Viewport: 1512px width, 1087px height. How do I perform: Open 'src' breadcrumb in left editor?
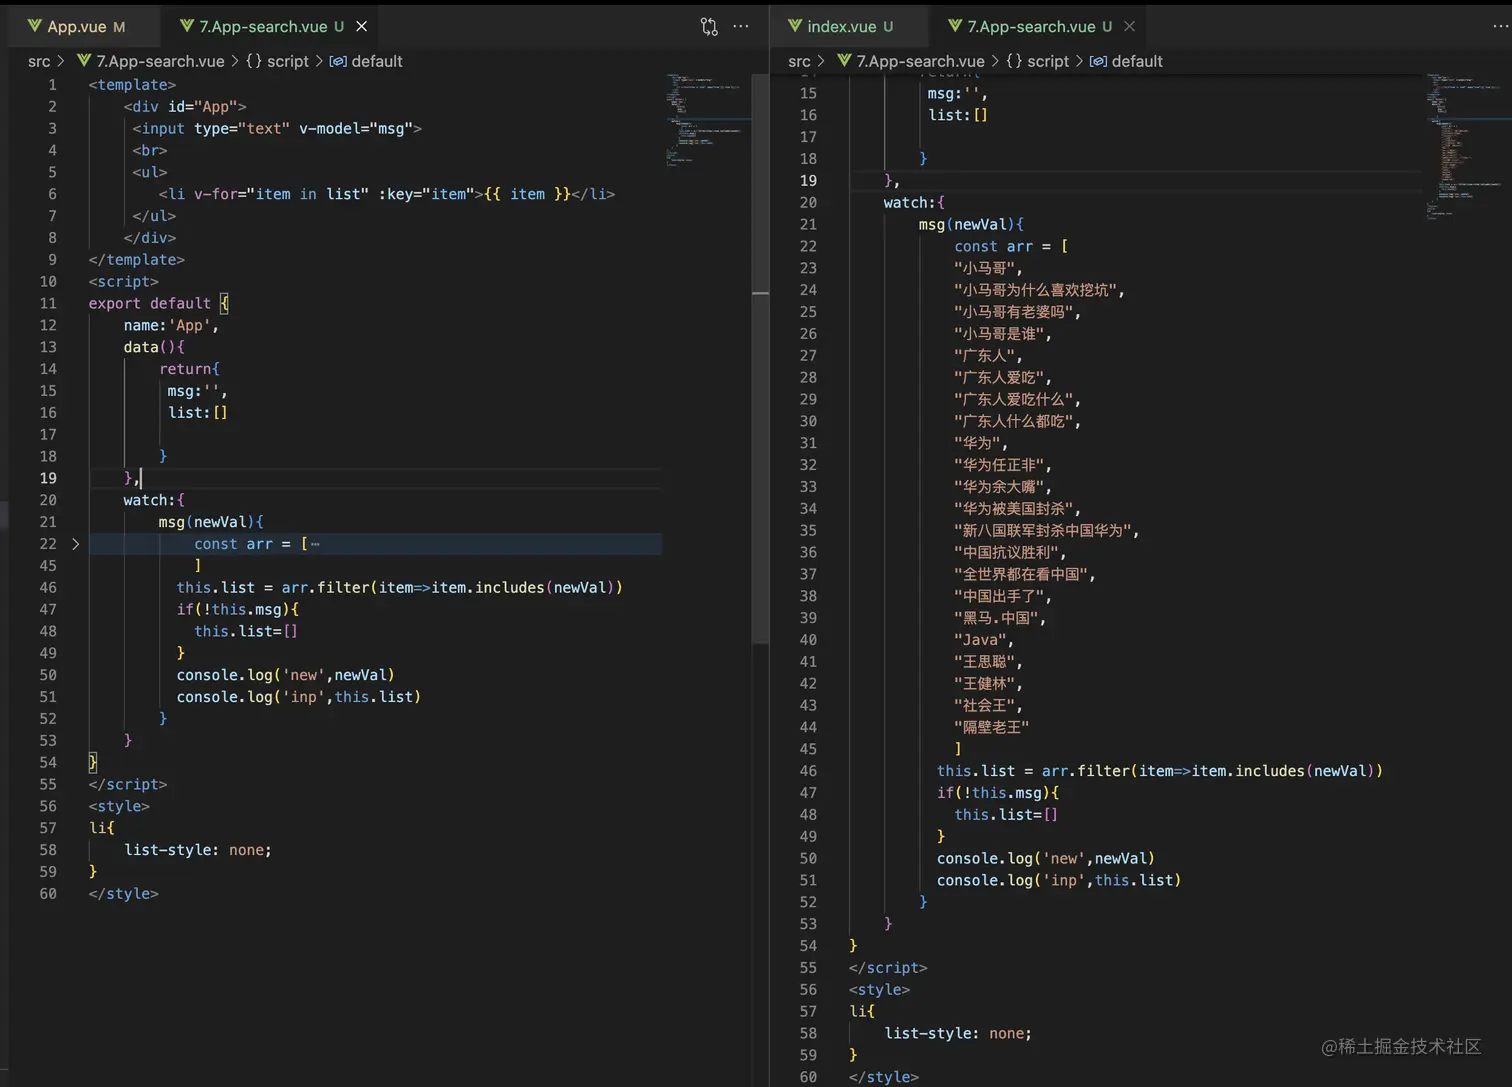pos(39,61)
